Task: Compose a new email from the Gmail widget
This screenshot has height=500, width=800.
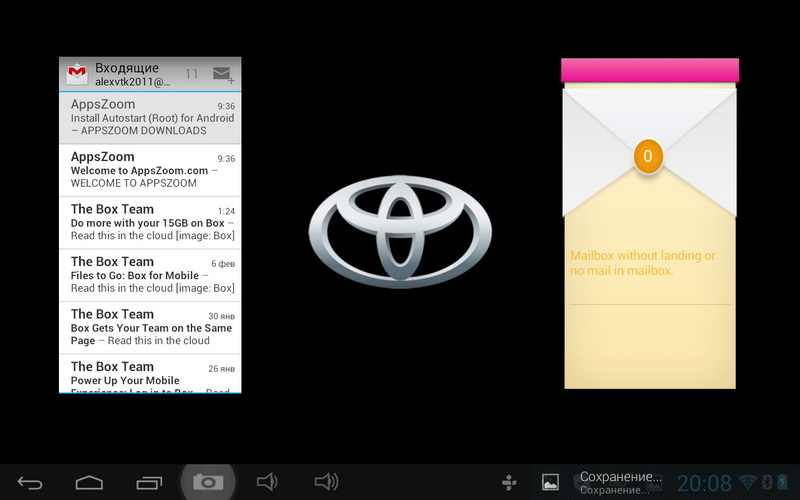Action: (x=222, y=74)
